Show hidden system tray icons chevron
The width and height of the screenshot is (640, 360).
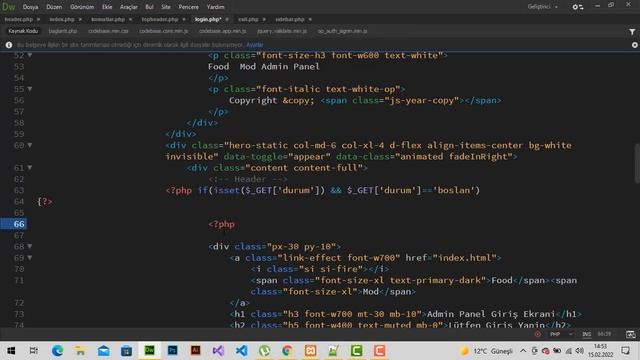coord(523,351)
